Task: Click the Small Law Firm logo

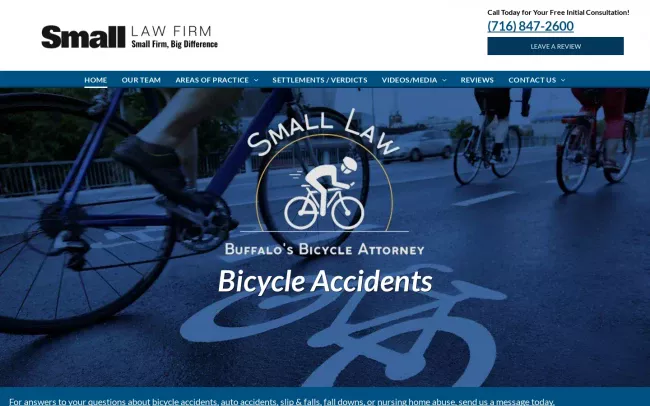Action: (x=129, y=37)
